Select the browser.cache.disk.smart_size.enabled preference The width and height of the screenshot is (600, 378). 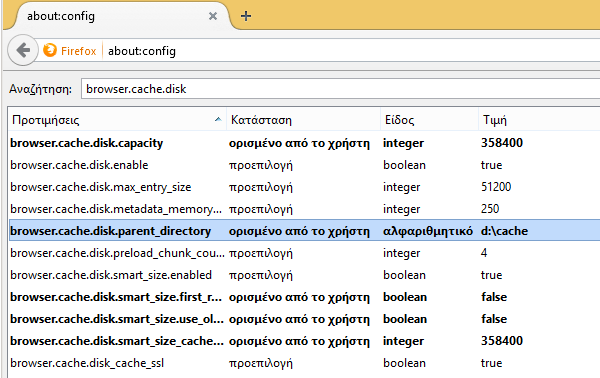pos(304,275)
